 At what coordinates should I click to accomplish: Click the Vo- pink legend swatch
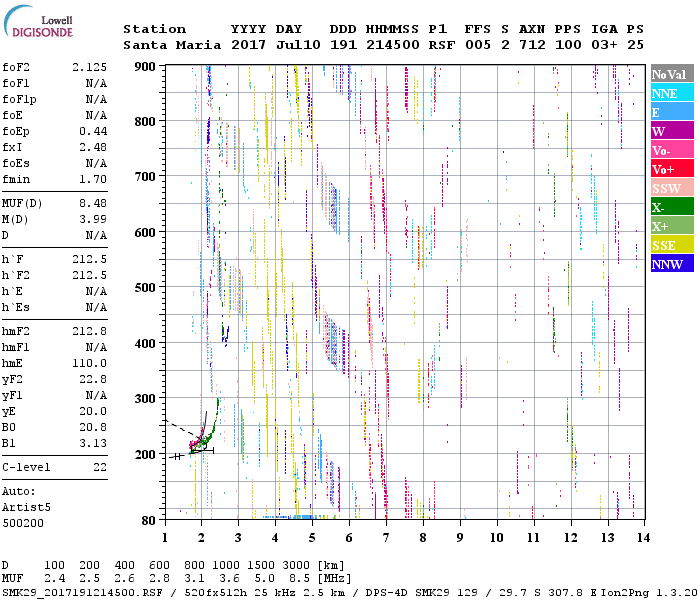(672, 150)
